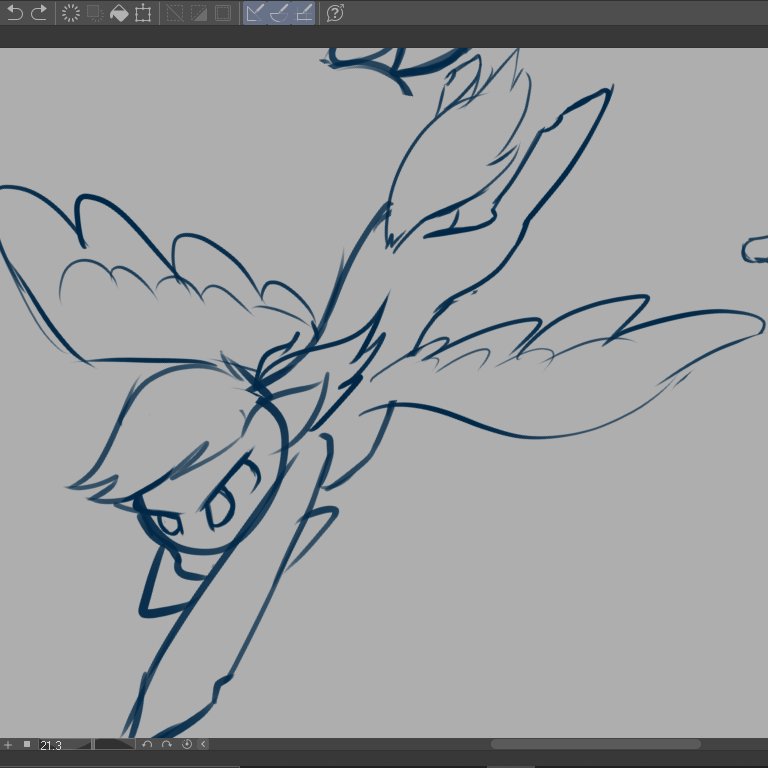Rotate canvas left with bottom-bar arrow
The width and height of the screenshot is (768, 768).
tap(147, 744)
